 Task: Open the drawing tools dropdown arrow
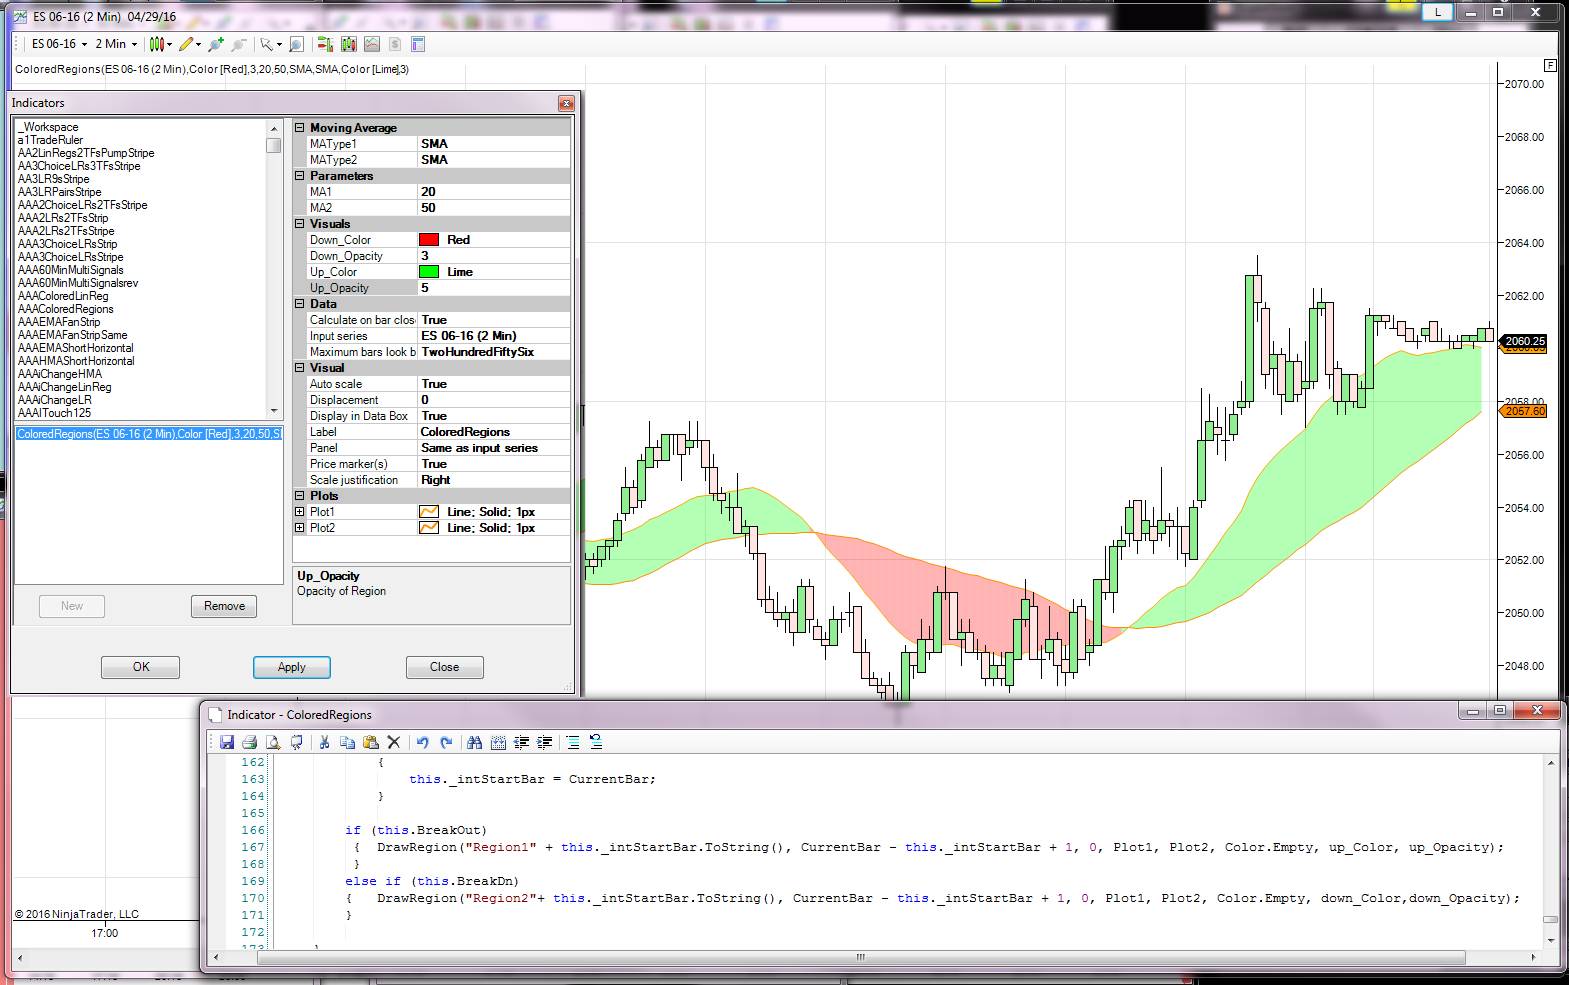point(198,44)
